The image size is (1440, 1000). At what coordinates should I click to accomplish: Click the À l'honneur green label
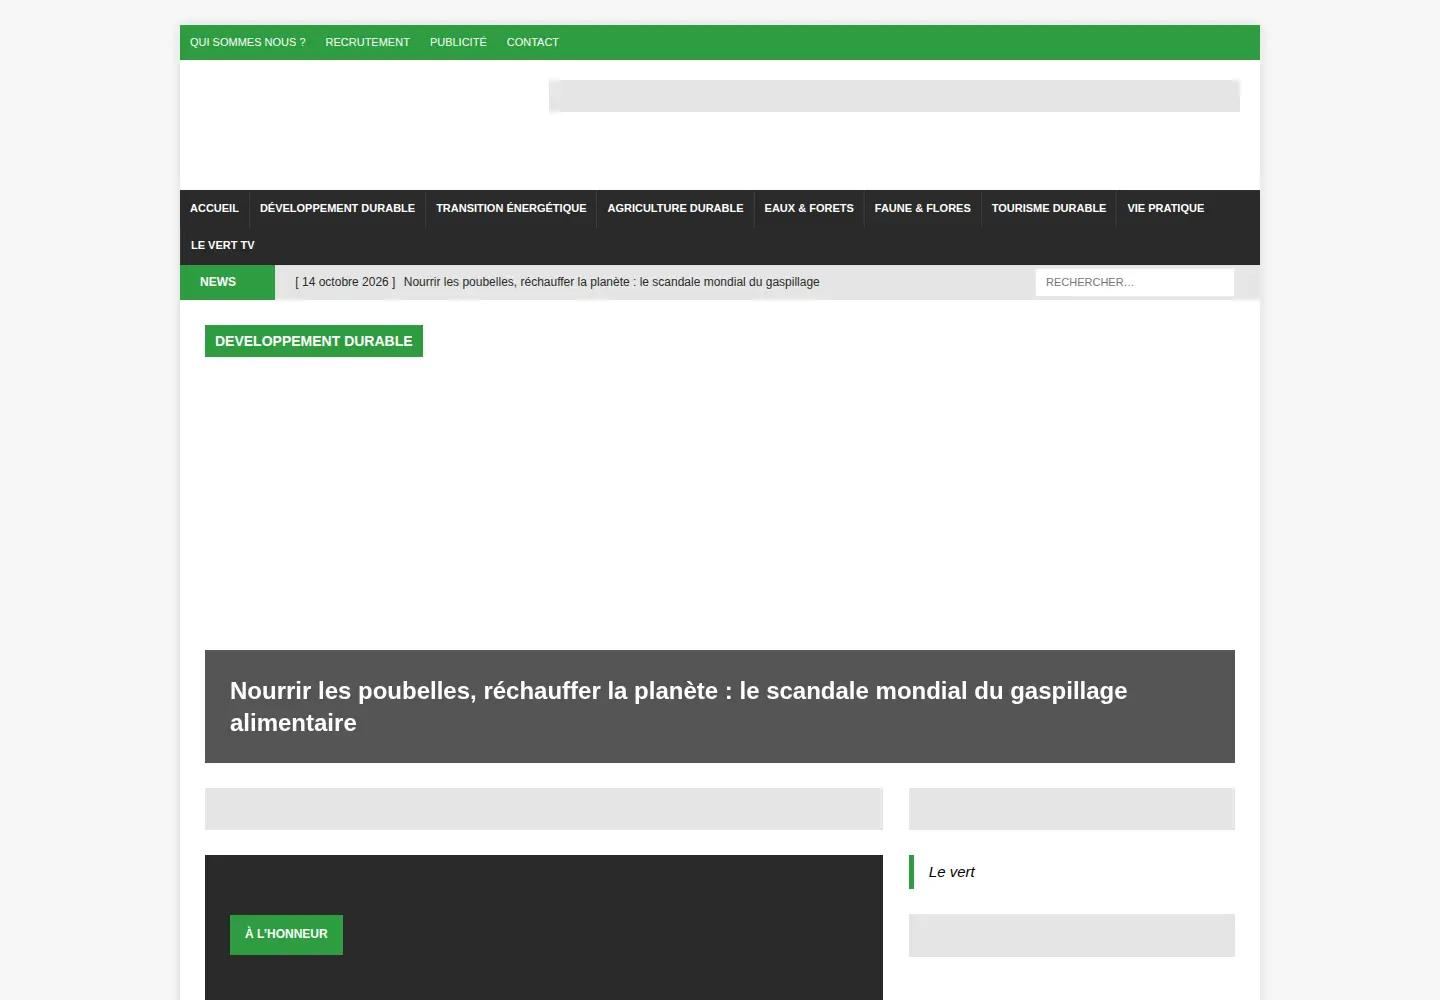(x=286, y=934)
